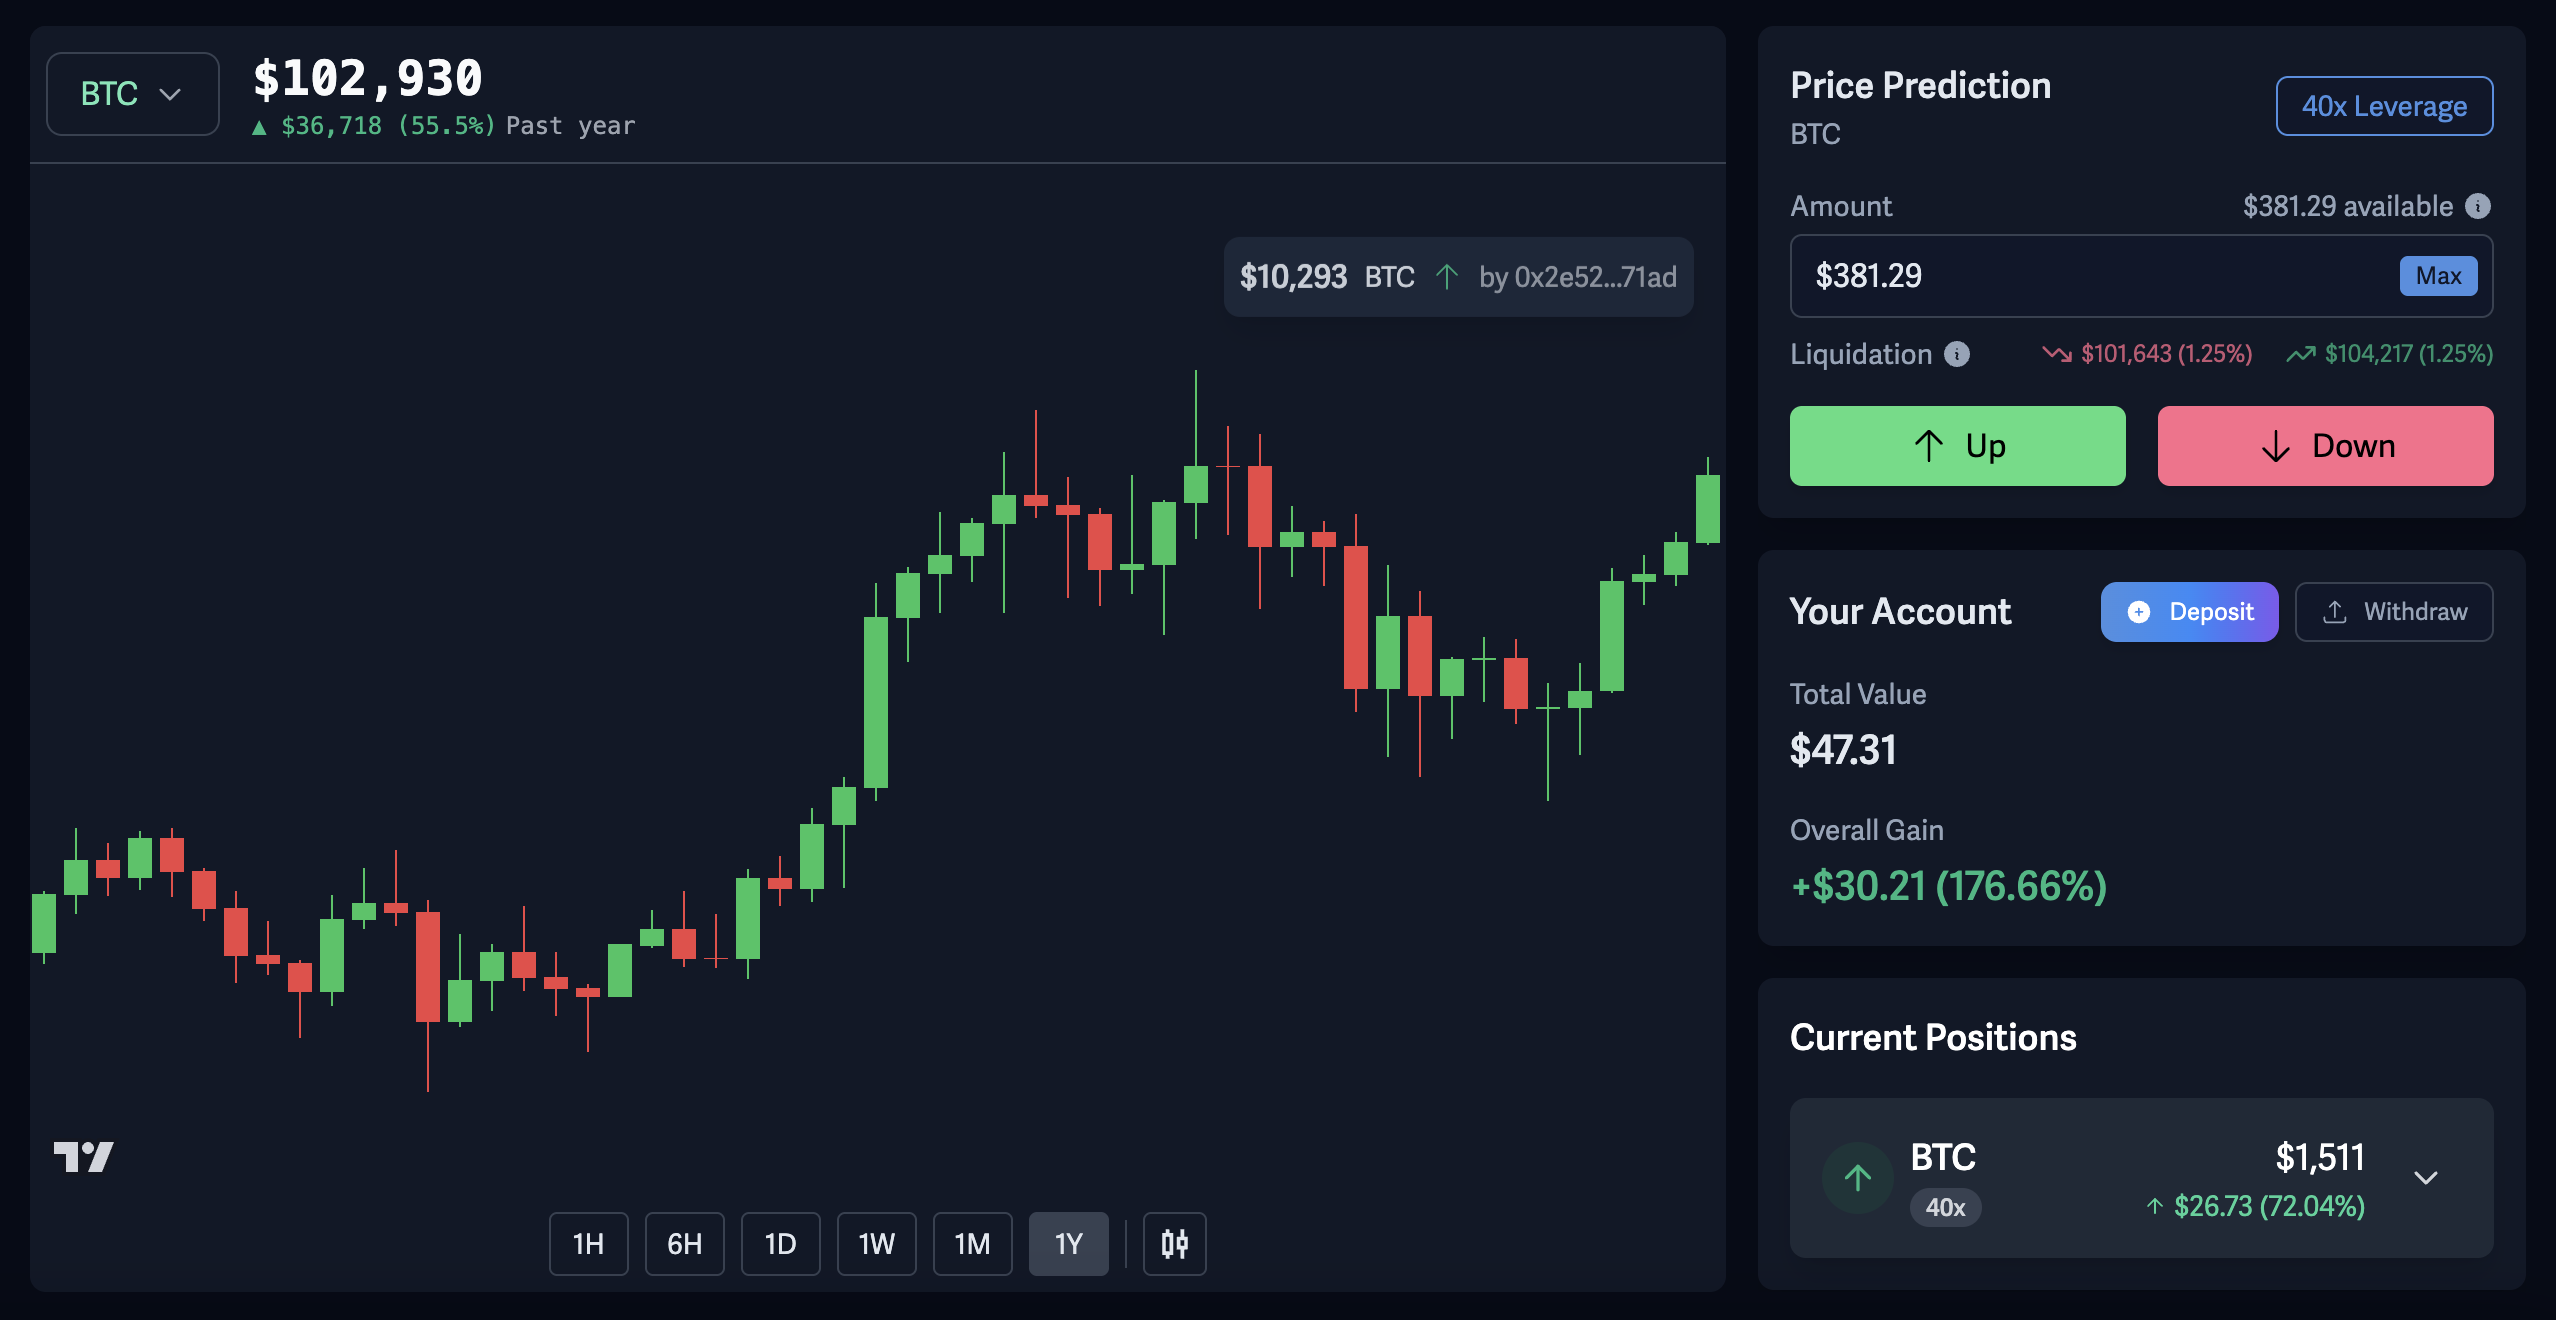
Task: Switch to the 1H timeframe
Action: click(589, 1243)
